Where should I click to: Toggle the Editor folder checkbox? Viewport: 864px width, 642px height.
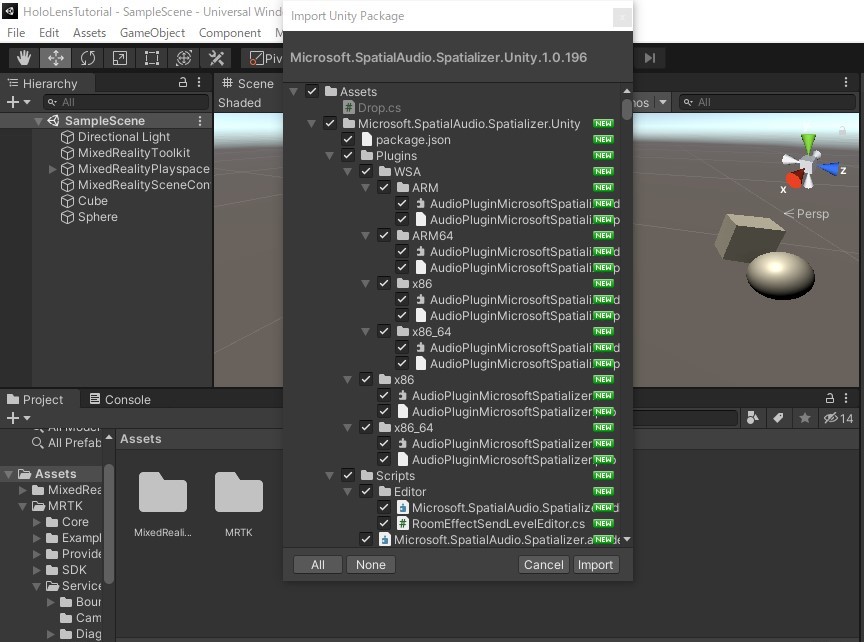click(x=366, y=491)
